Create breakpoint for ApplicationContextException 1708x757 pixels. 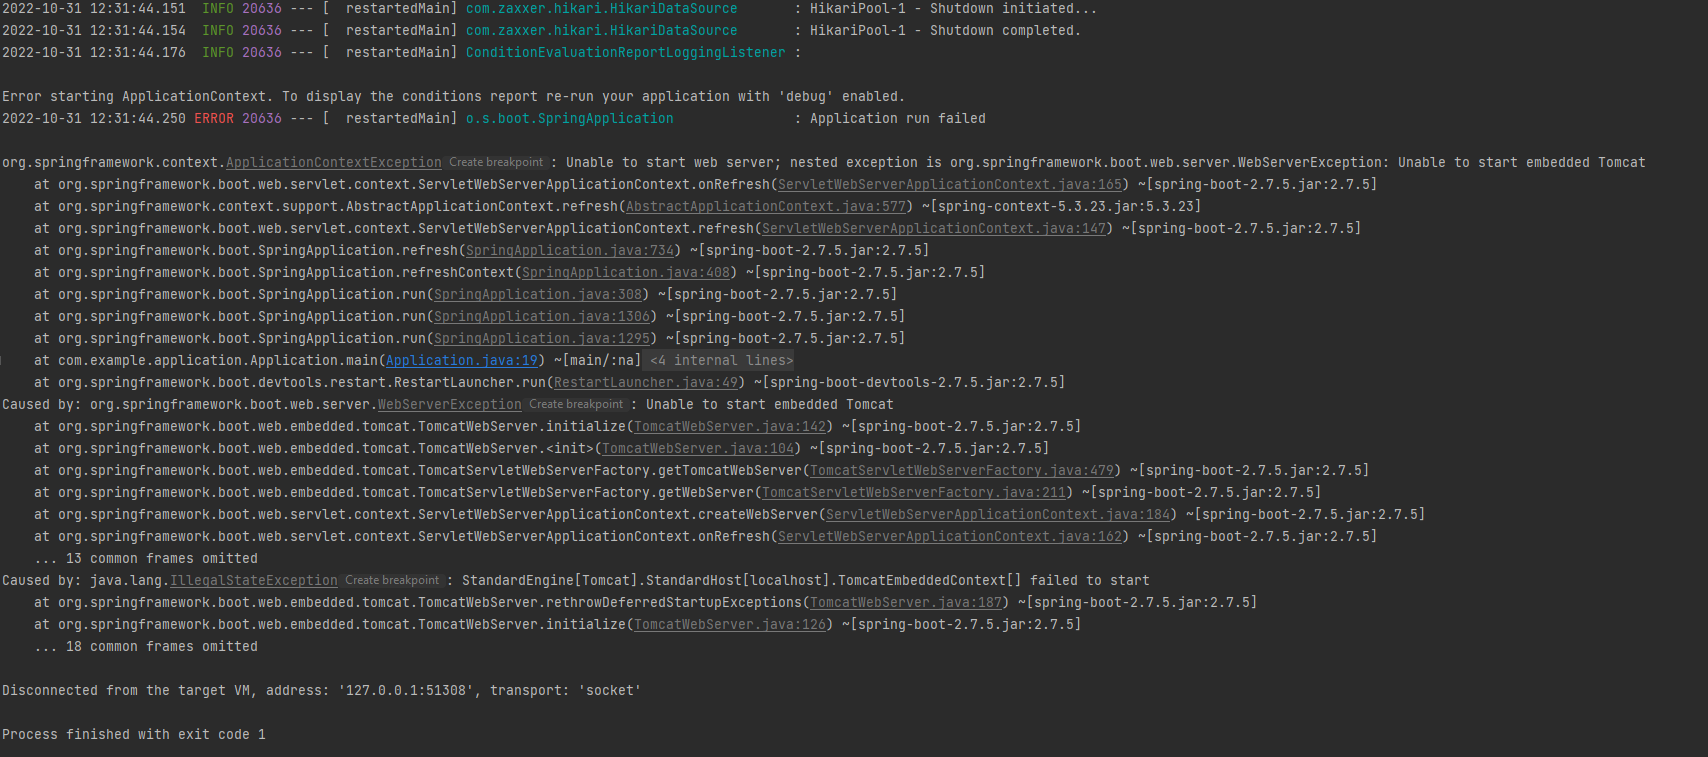pyautogui.click(x=496, y=162)
